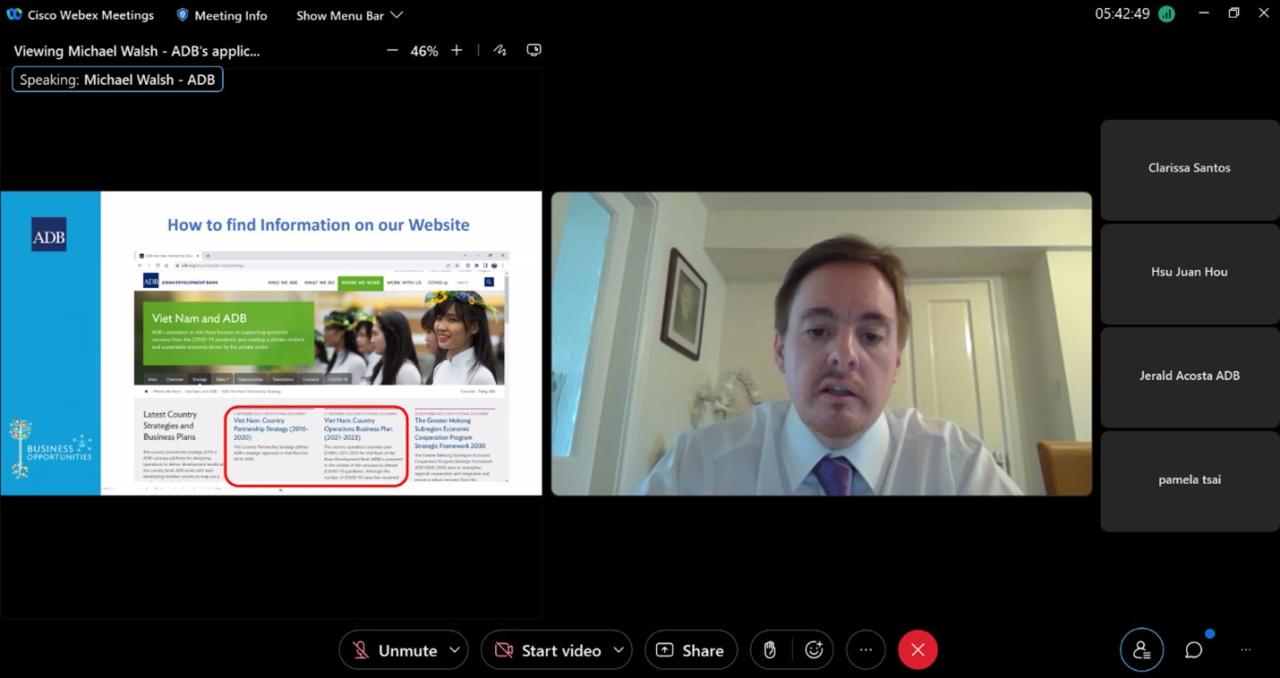The image size is (1280, 678).
Task: Click the shared ADB slide content
Action: 271,343
